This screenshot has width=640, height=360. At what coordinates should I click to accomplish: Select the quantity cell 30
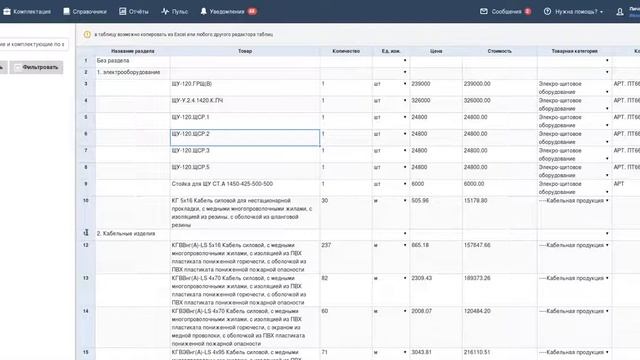click(346, 213)
